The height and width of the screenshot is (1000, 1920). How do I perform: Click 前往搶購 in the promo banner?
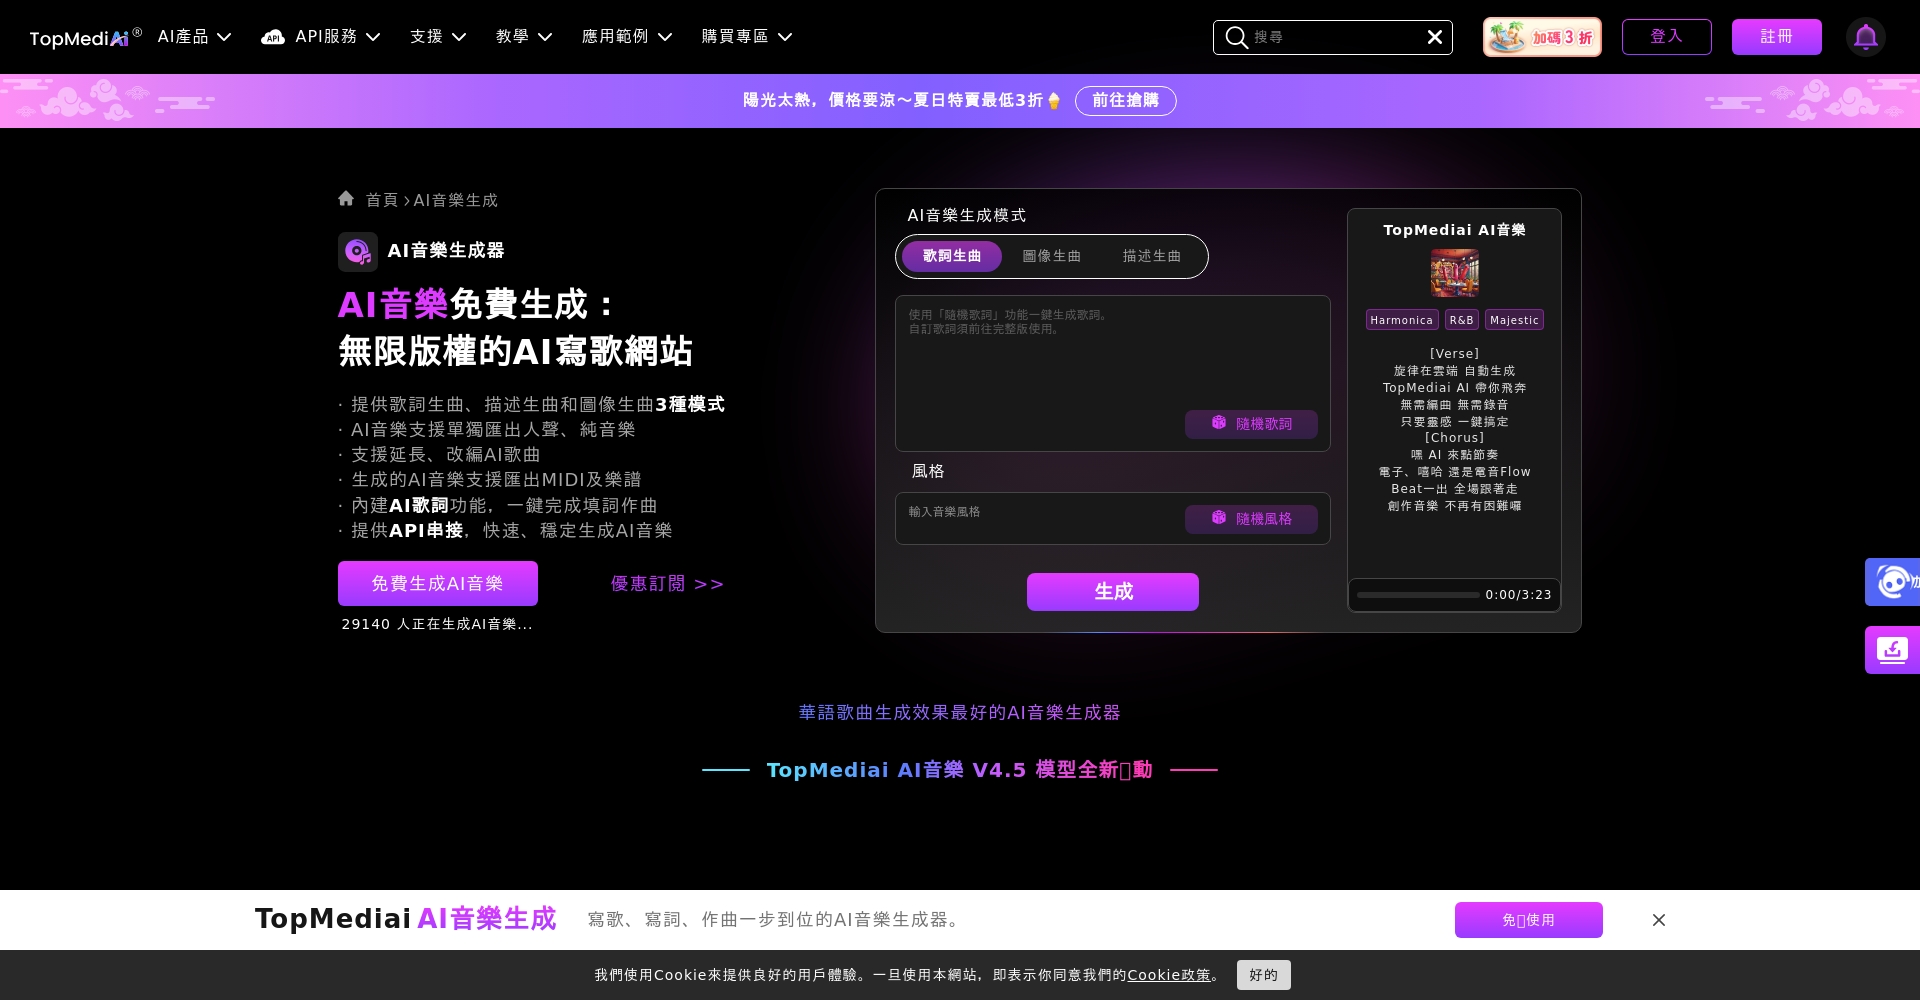click(1126, 101)
